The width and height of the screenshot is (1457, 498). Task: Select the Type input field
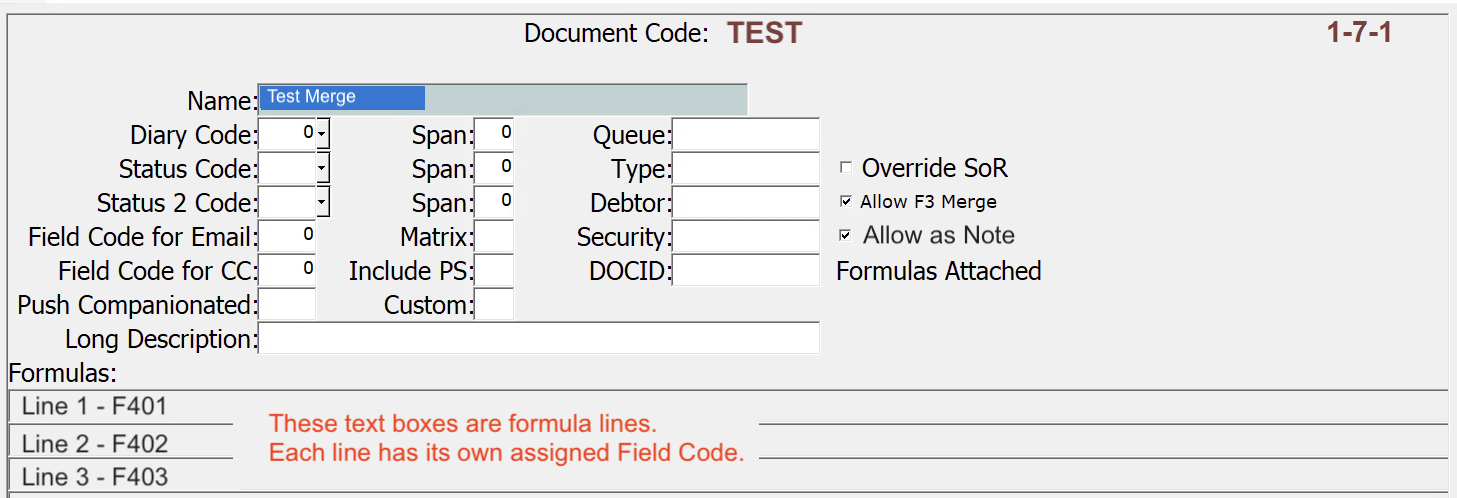[745, 169]
